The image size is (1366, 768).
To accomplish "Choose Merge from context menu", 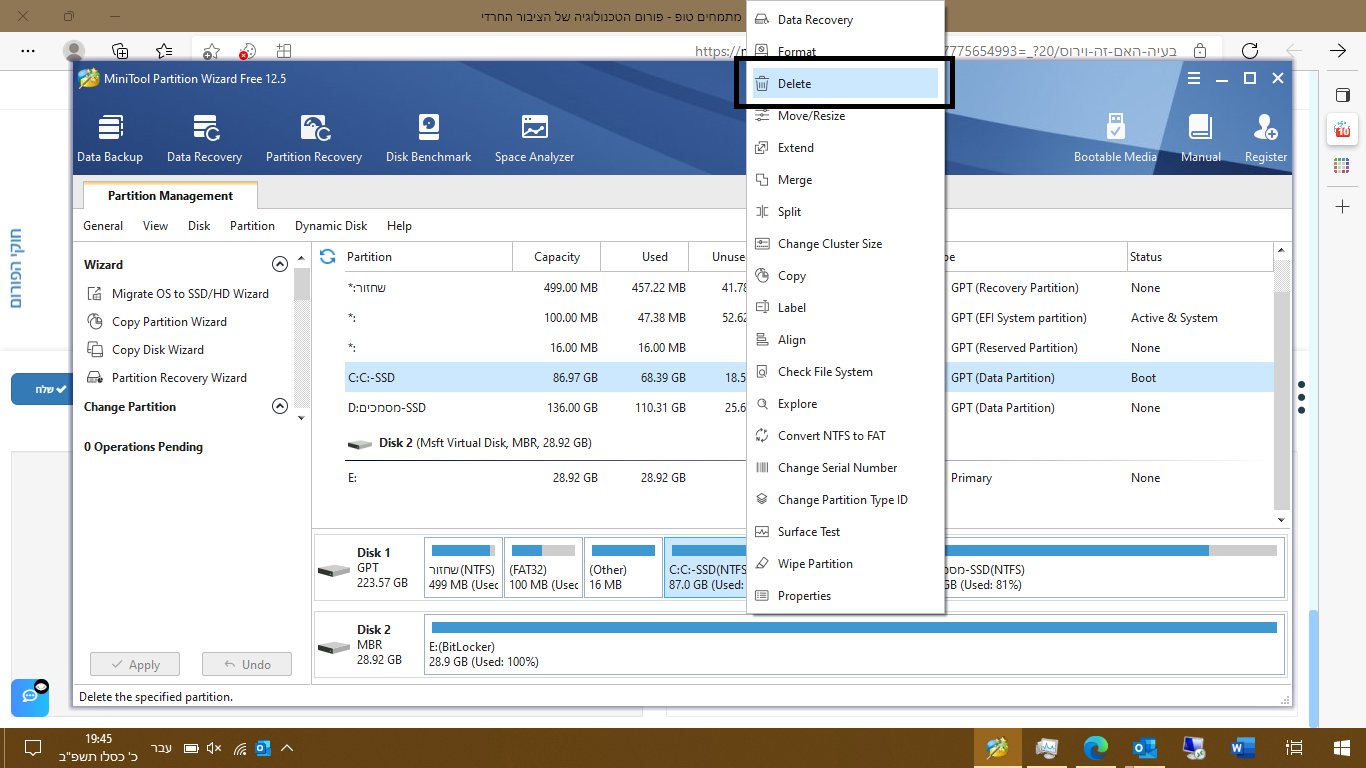I will pos(845,180).
